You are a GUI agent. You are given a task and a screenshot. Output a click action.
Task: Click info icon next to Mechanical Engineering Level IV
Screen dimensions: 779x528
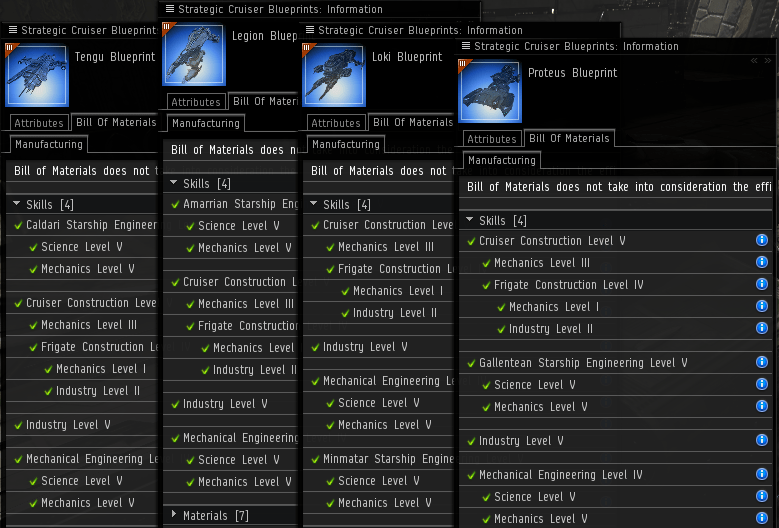point(761,474)
